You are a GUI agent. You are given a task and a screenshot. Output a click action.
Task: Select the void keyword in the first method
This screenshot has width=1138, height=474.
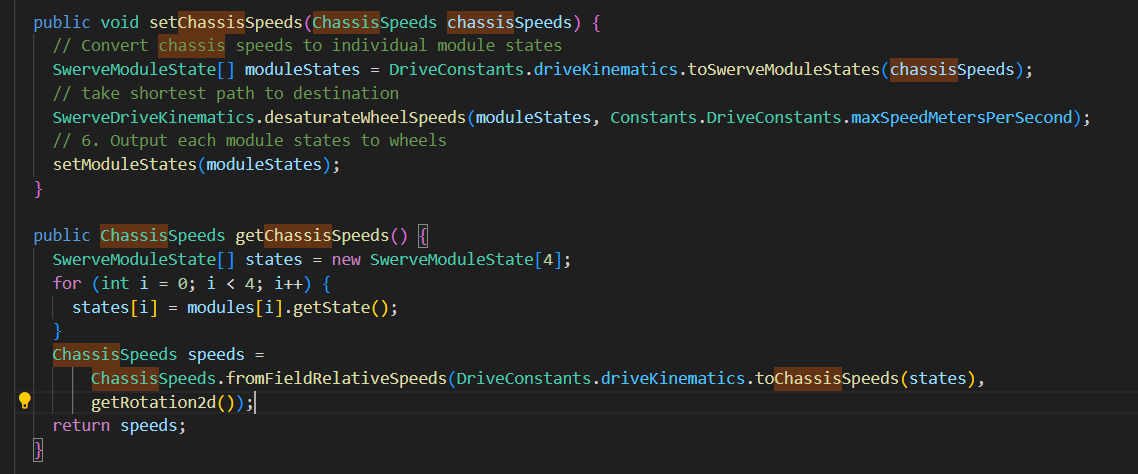(120, 22)
